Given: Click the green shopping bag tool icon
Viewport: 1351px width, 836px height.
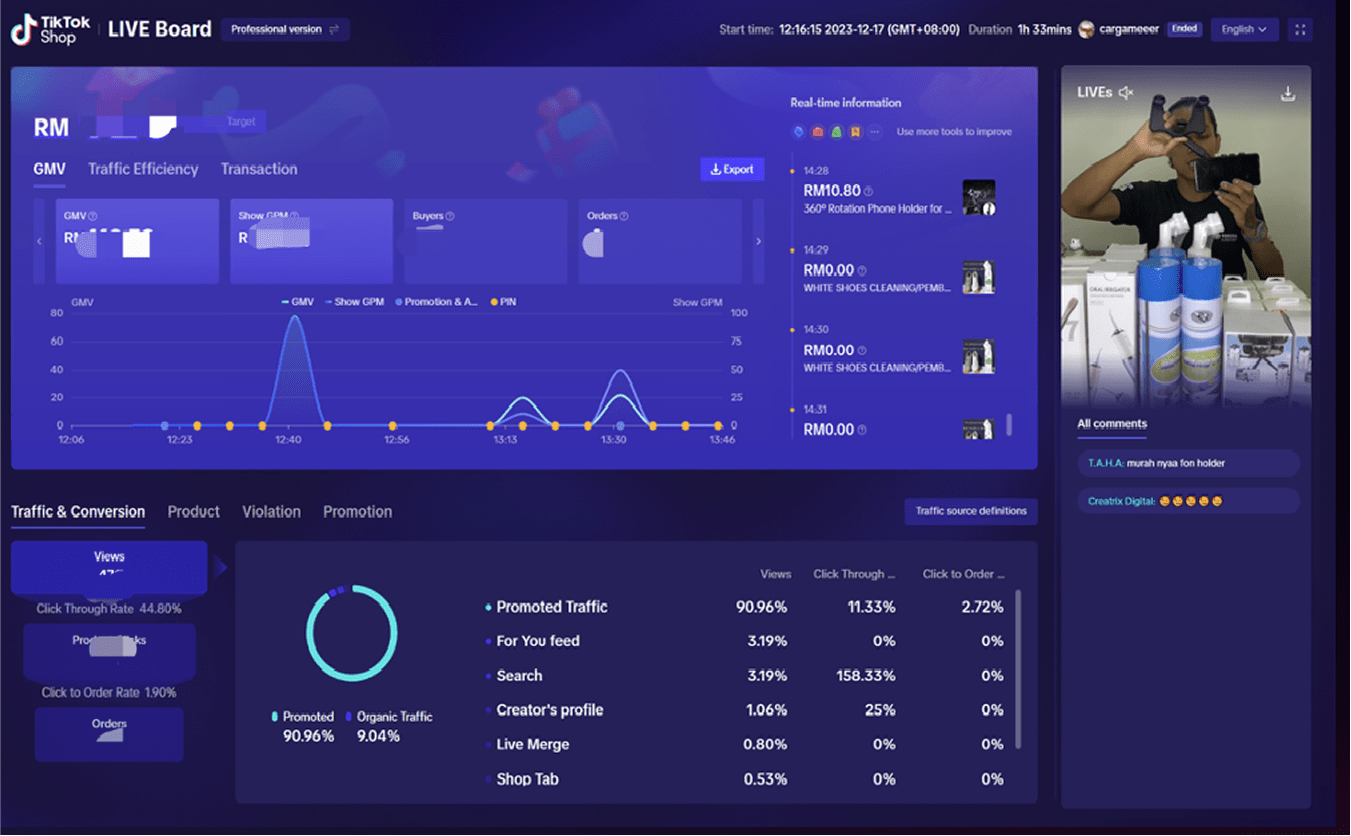Looking at the screenshot, I should pyautogui.click(x=836, y=132).
